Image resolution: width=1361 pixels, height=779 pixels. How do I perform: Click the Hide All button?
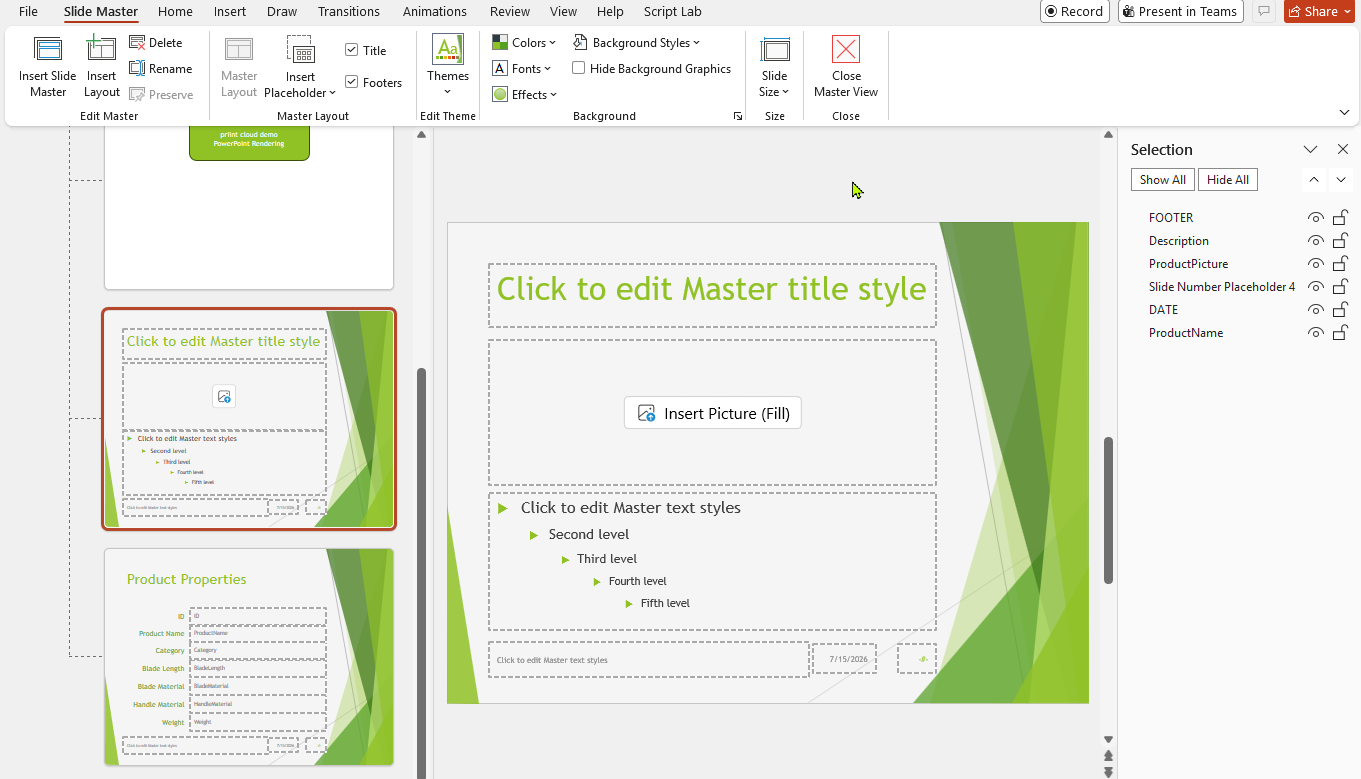[x=1228, y=180]
